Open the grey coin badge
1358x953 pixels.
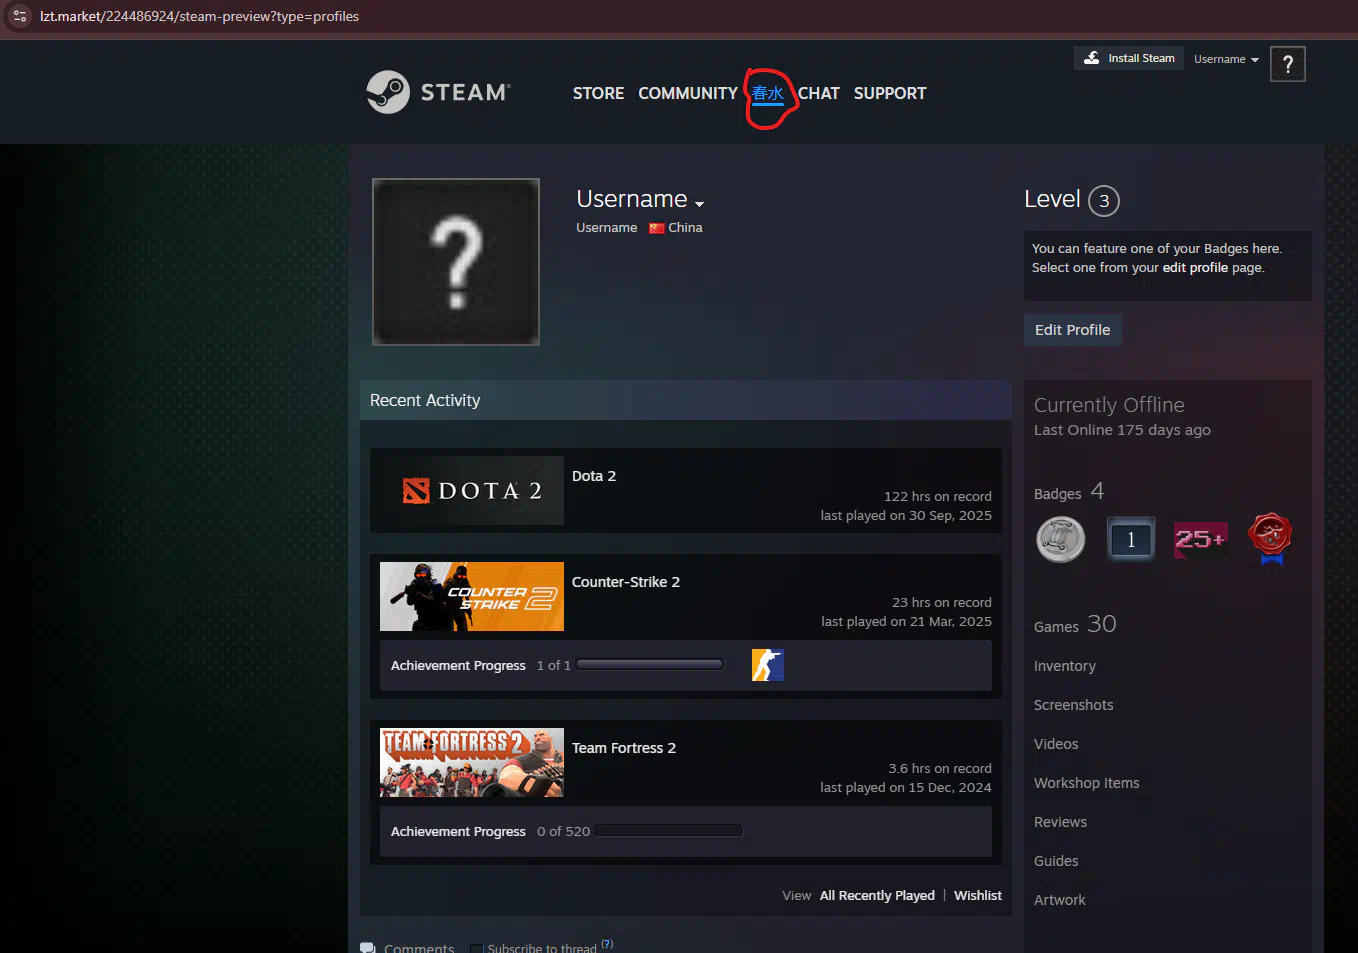pyautogui.click(x=1061, y=539)
